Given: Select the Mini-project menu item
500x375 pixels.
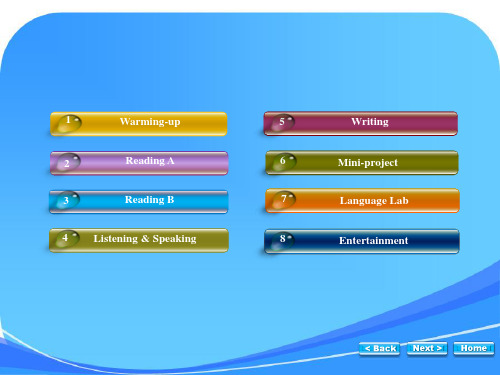Looking at the screenshot, I should coord(362,163).
